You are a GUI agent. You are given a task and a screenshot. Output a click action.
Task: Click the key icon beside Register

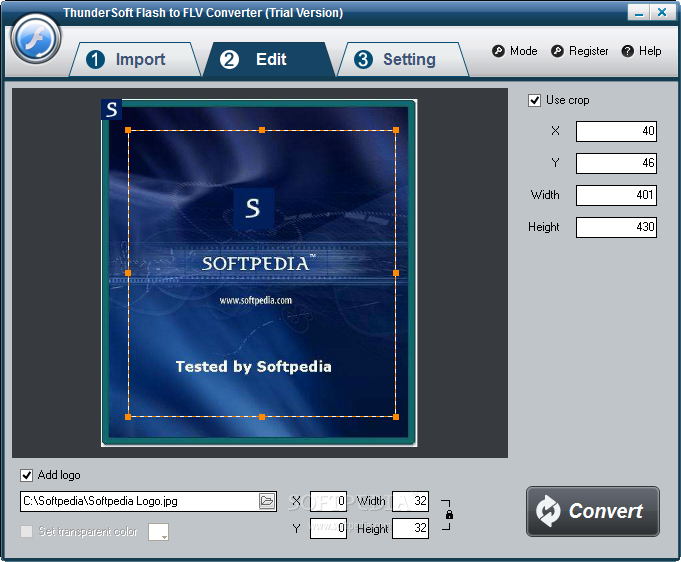(557, 51)
